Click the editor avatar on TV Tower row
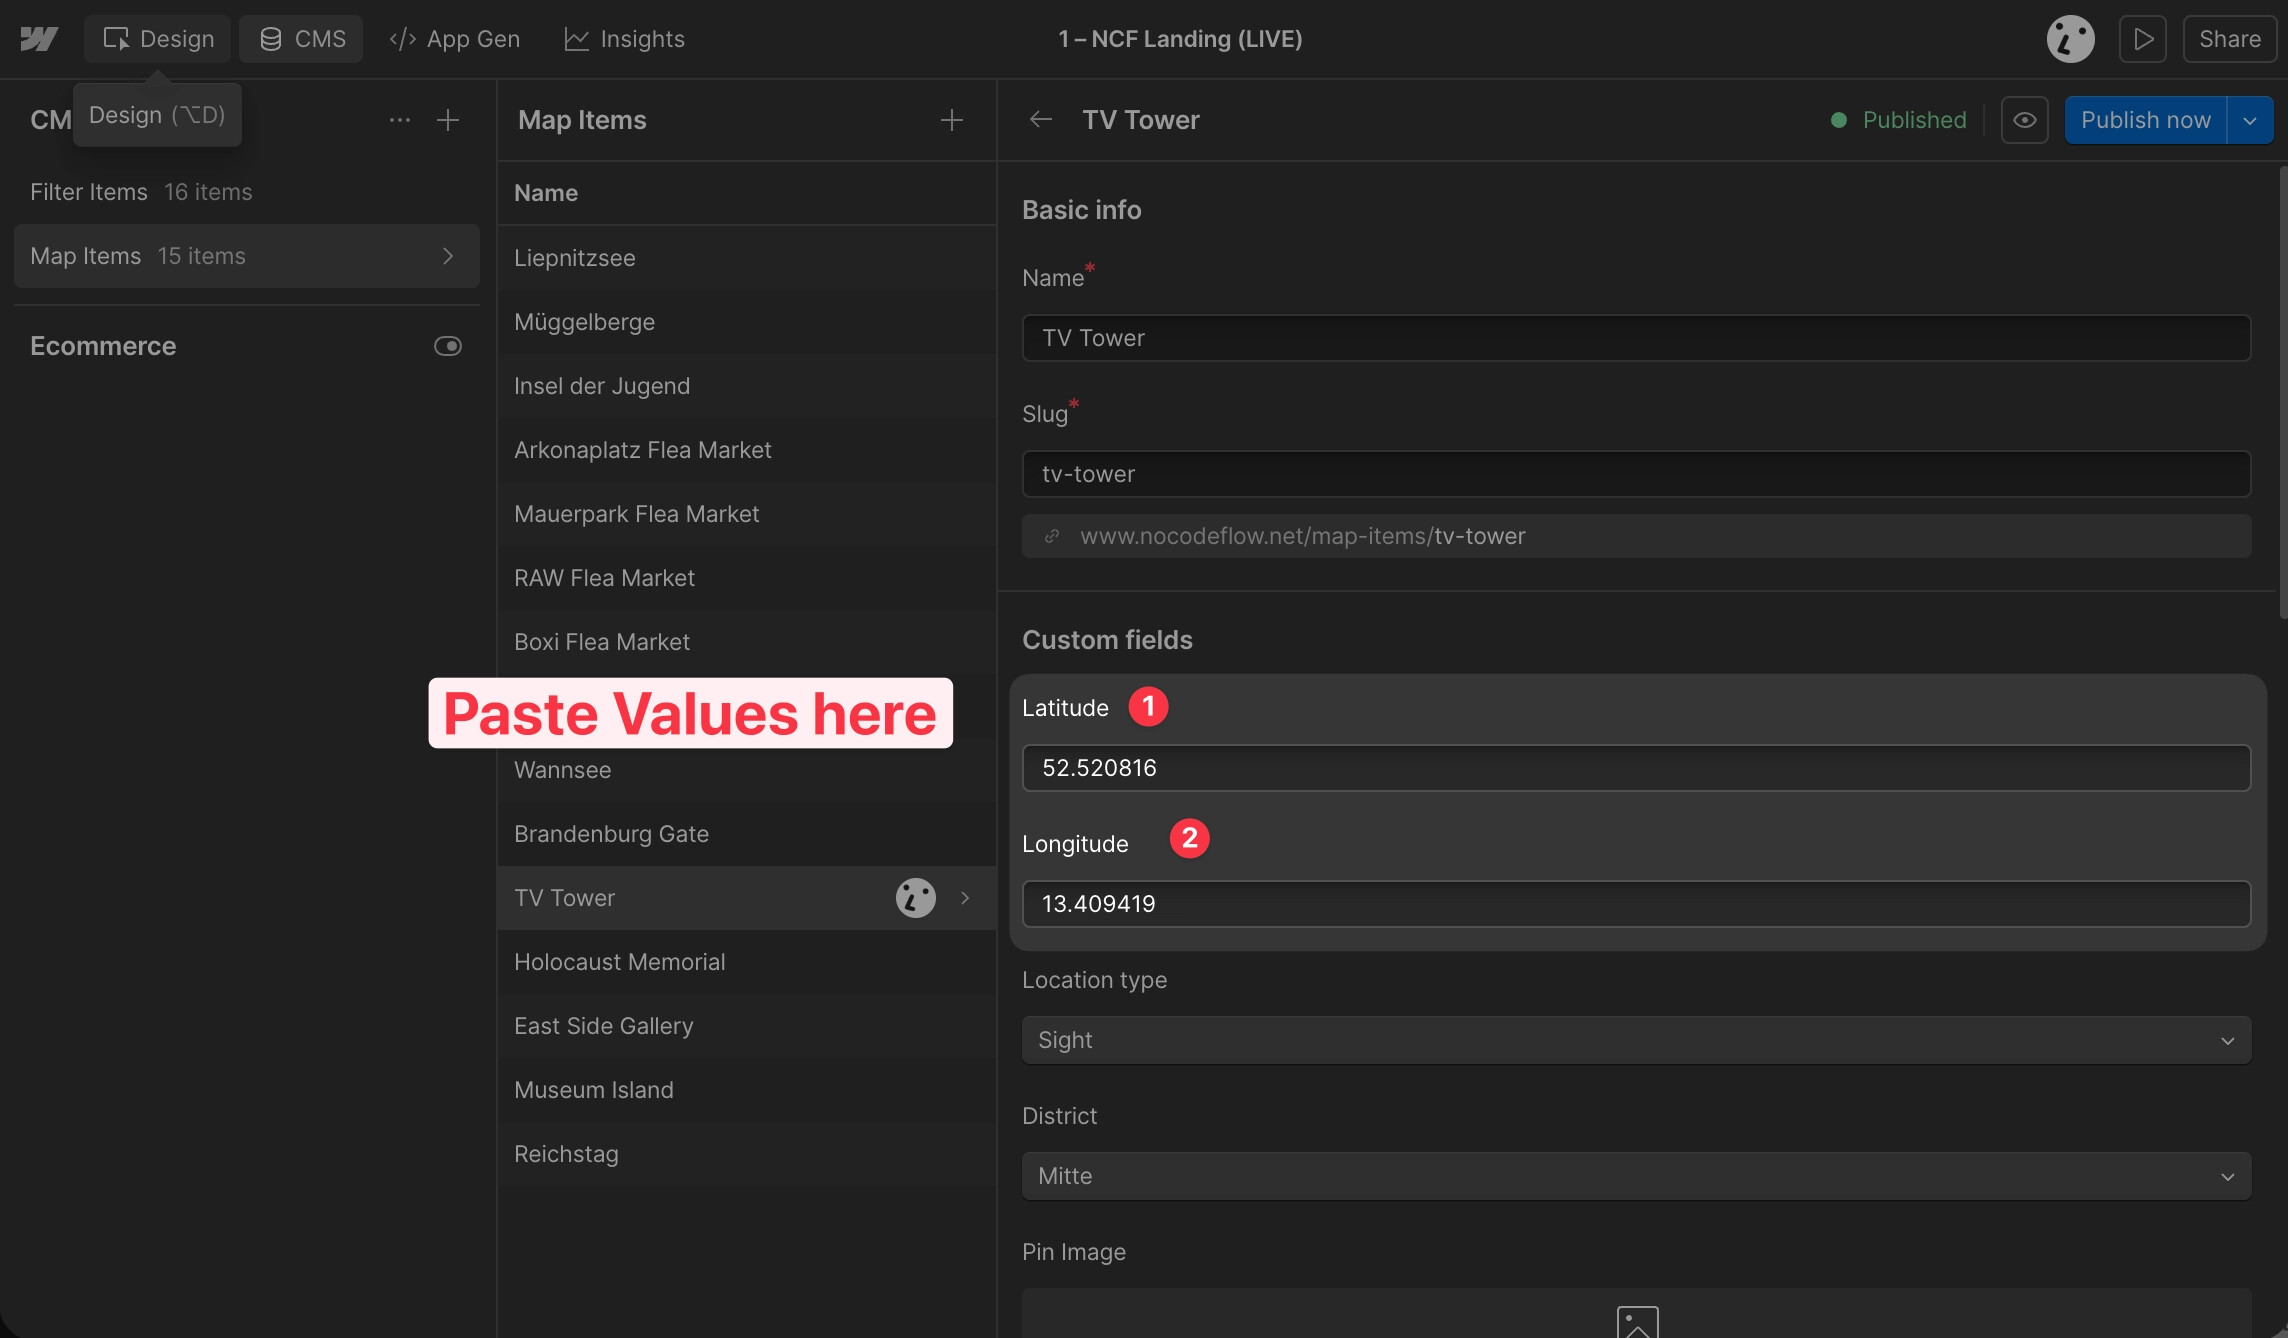2288x1338 pixels. (915, 898)
